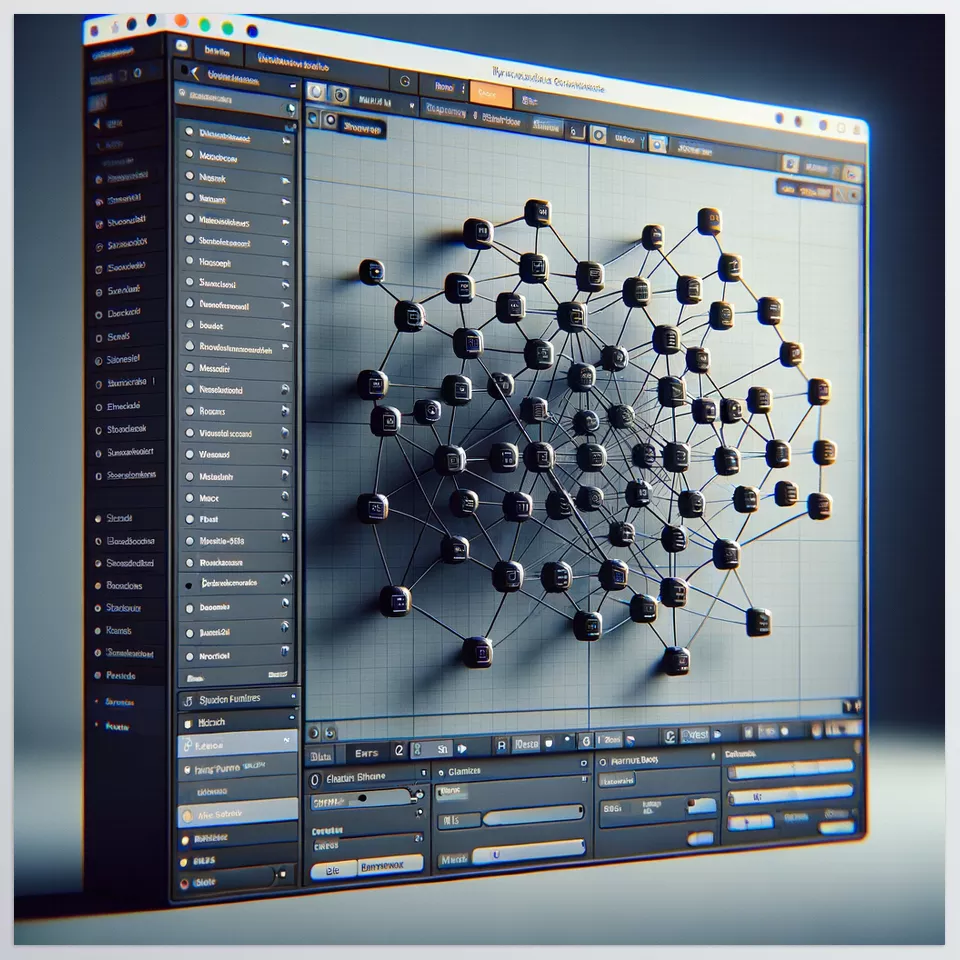Click the topmost center node in the graph
The width and height of the screenshot is (960, 960).
[x=538, y=213]
